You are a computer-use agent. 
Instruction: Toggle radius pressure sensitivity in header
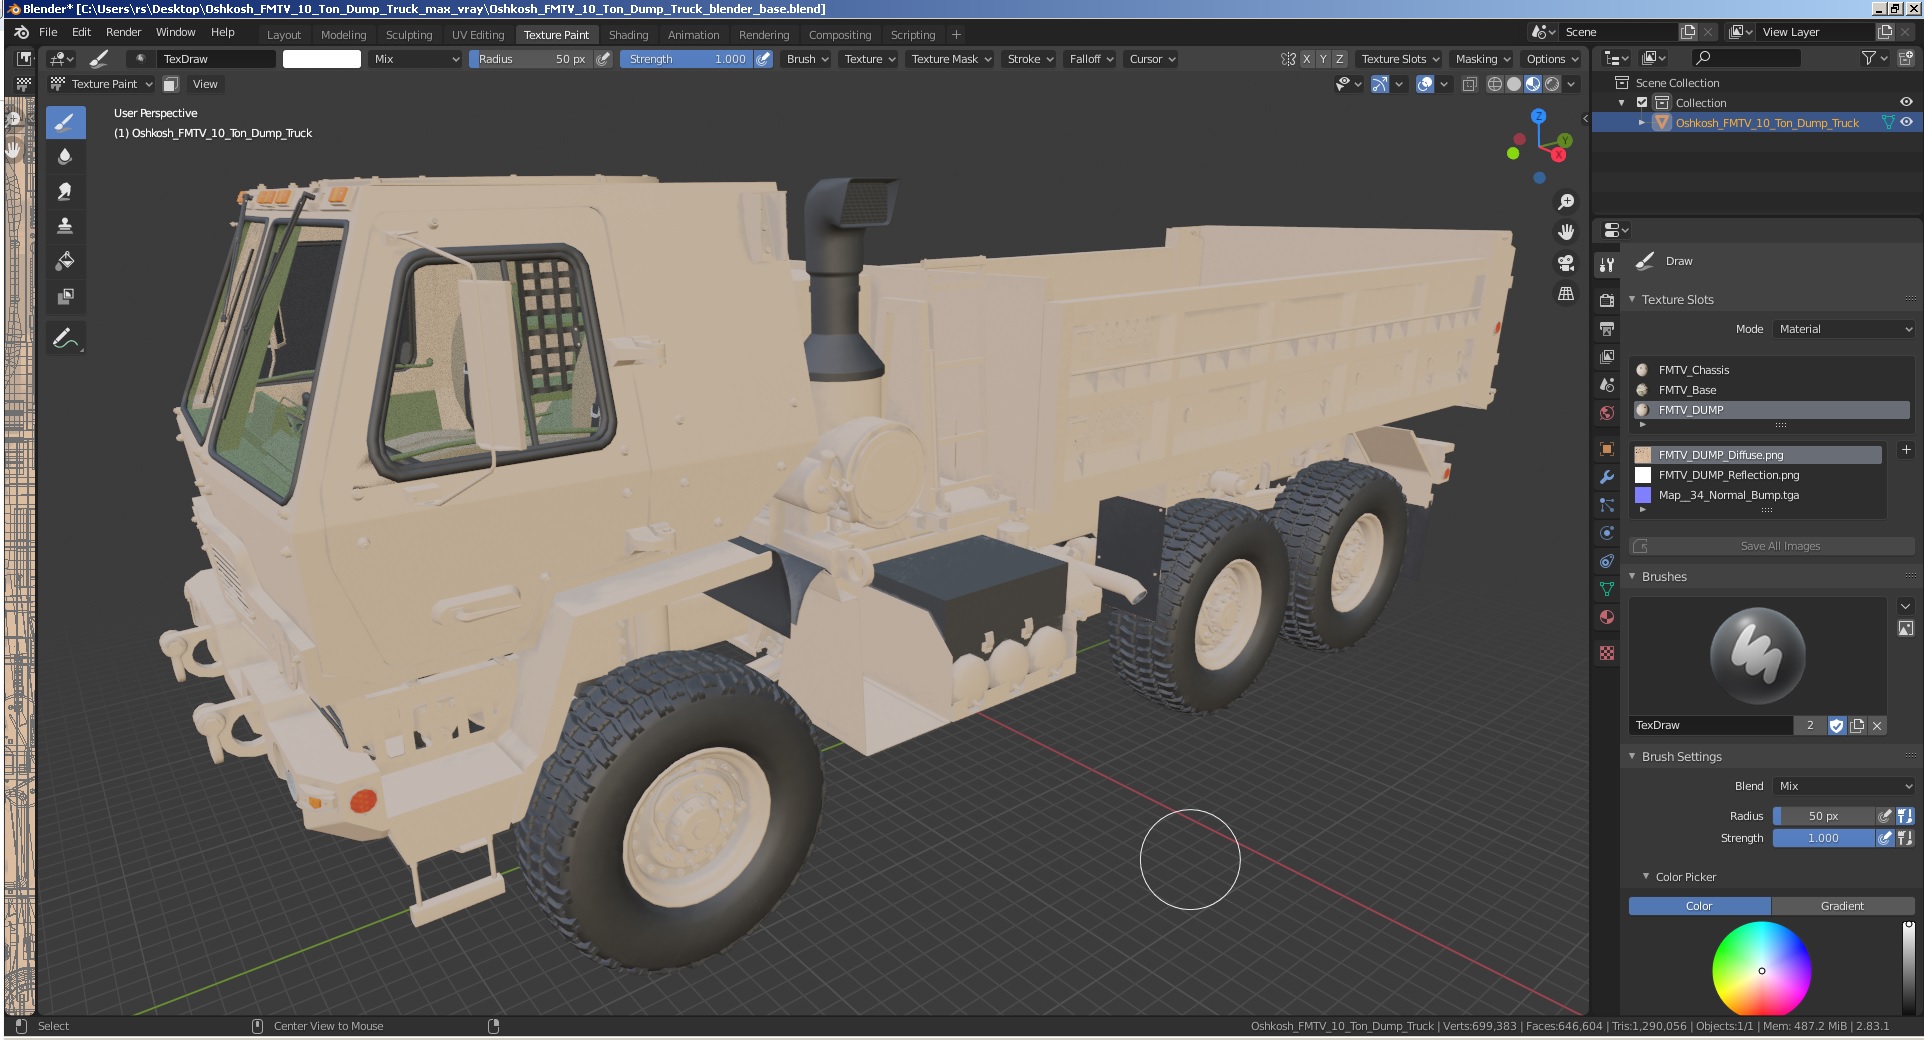pos(603,59)
